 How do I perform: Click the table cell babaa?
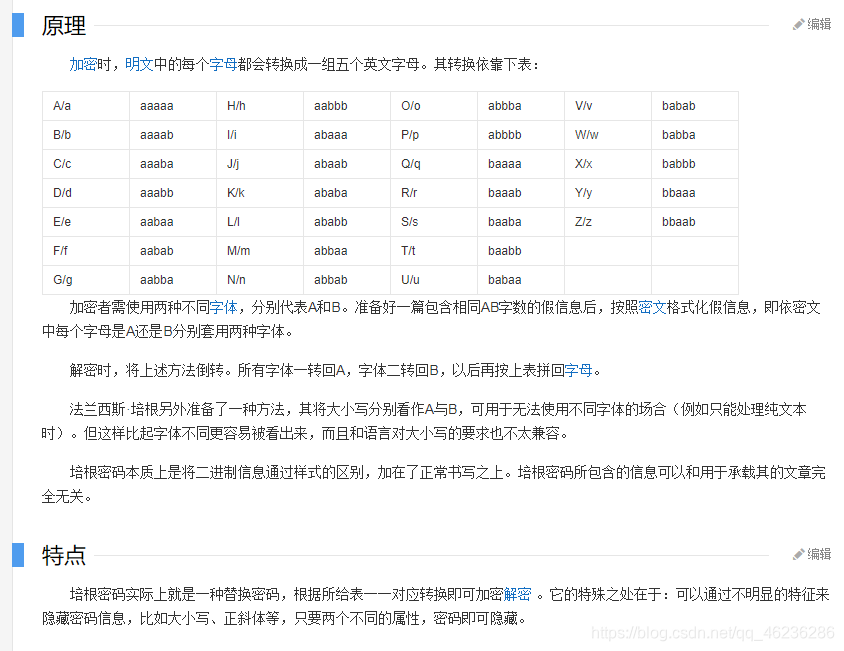[x=521, y=280]
